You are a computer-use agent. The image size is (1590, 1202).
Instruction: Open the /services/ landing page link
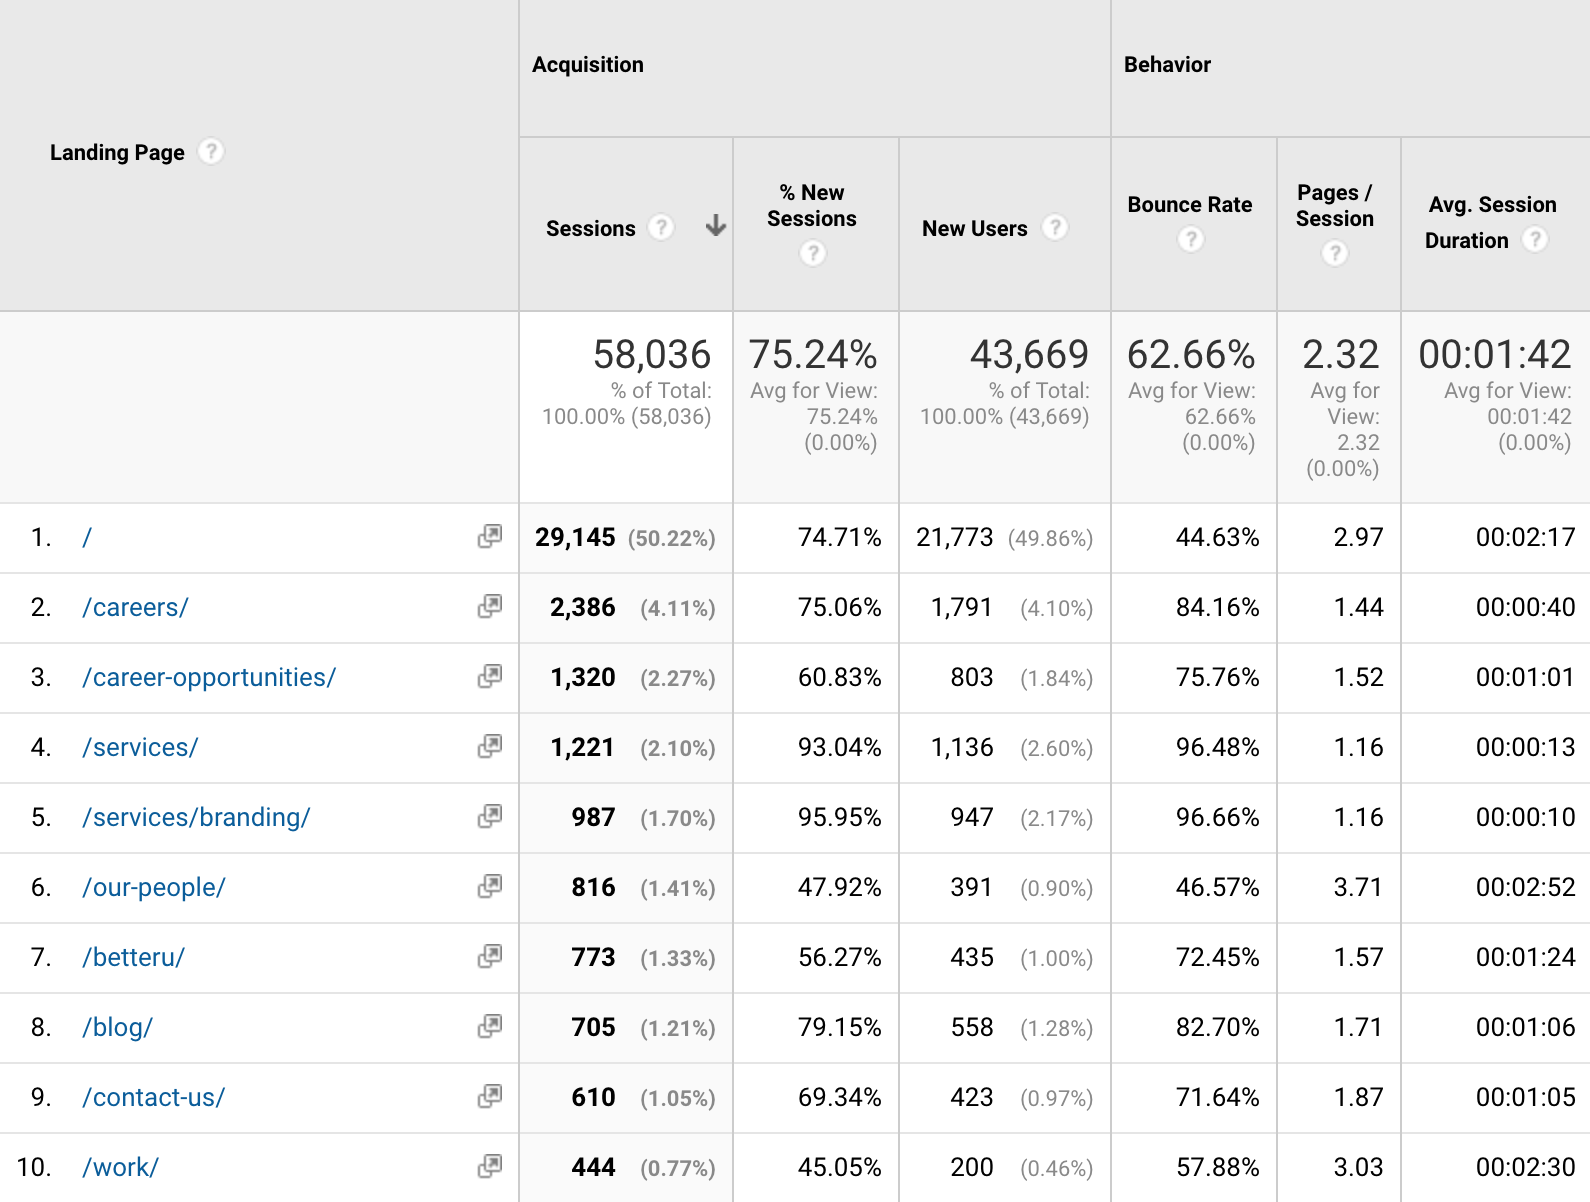[140, 748]
